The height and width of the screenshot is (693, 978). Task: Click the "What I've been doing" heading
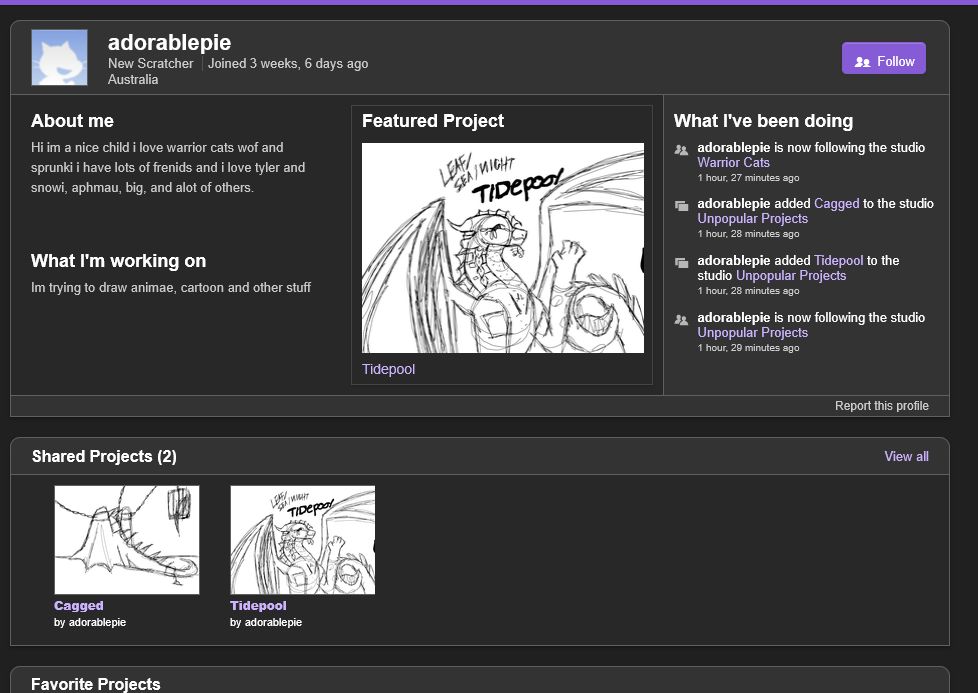pos(763,121)
